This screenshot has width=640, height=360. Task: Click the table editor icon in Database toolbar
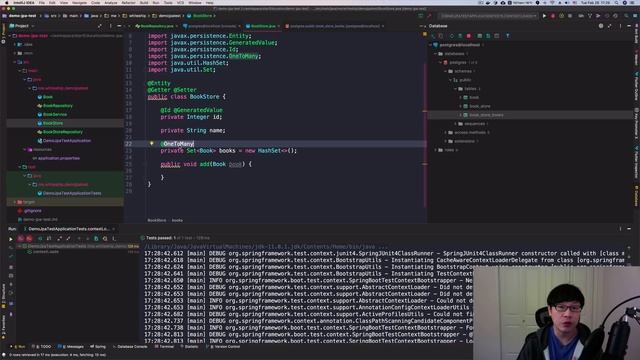[480, 36]
